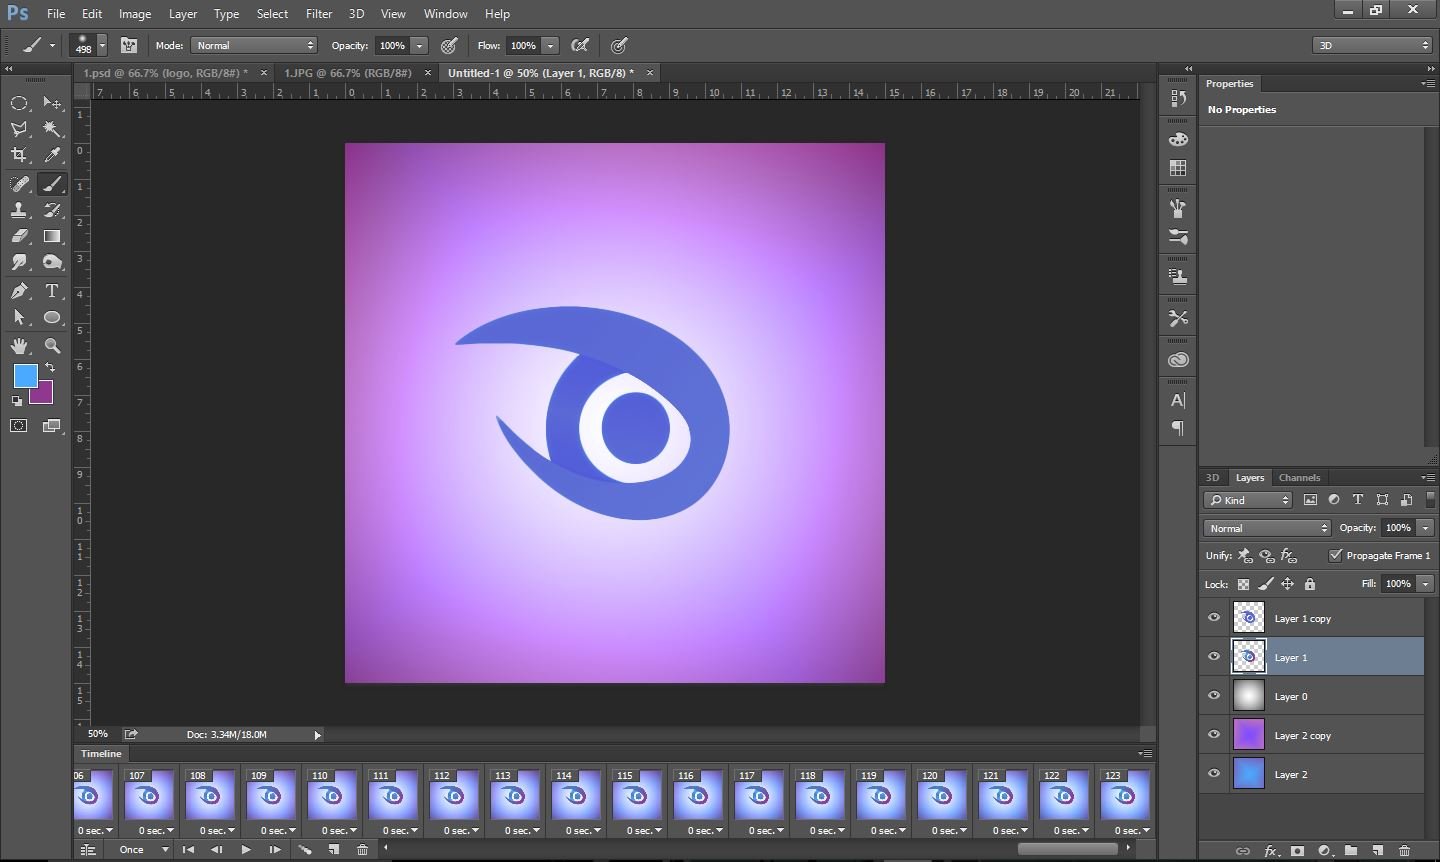Open frame 114 delay time menu
Viewport: 1440px width, 862px height.
pos(582,830)
